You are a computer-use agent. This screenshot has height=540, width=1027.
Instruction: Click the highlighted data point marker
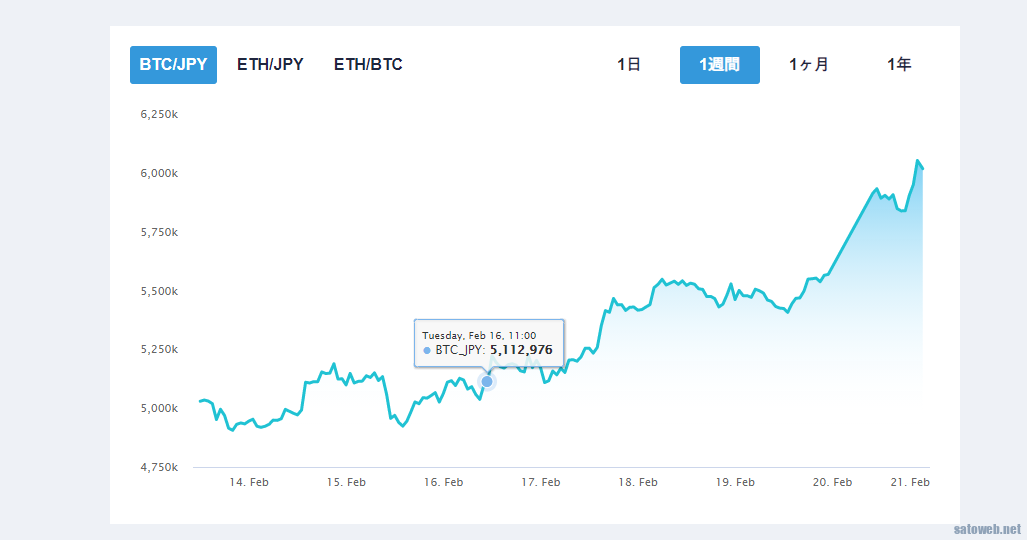(487, 381)
